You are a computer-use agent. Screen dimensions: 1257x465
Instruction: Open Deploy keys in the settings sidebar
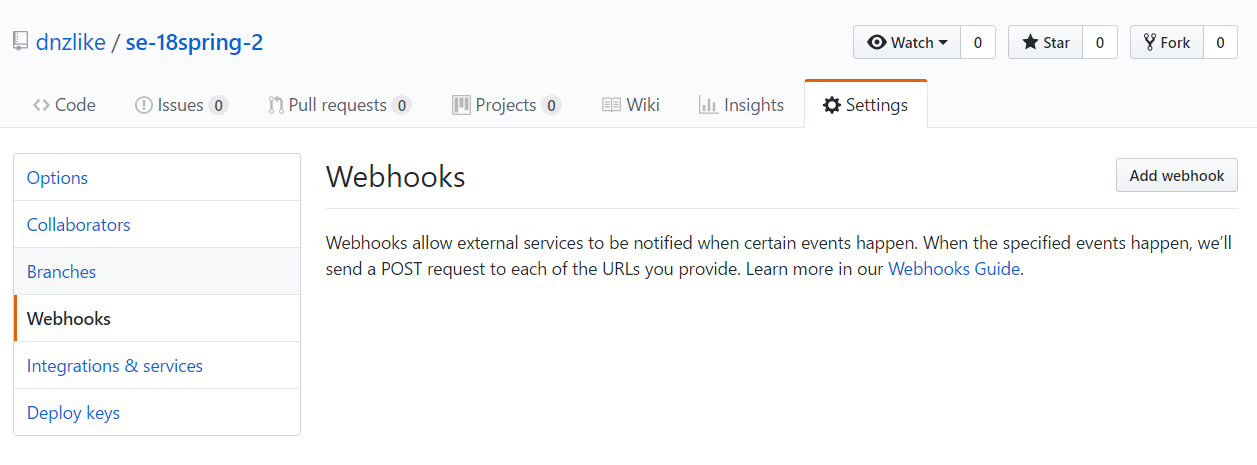click(157, 412)
